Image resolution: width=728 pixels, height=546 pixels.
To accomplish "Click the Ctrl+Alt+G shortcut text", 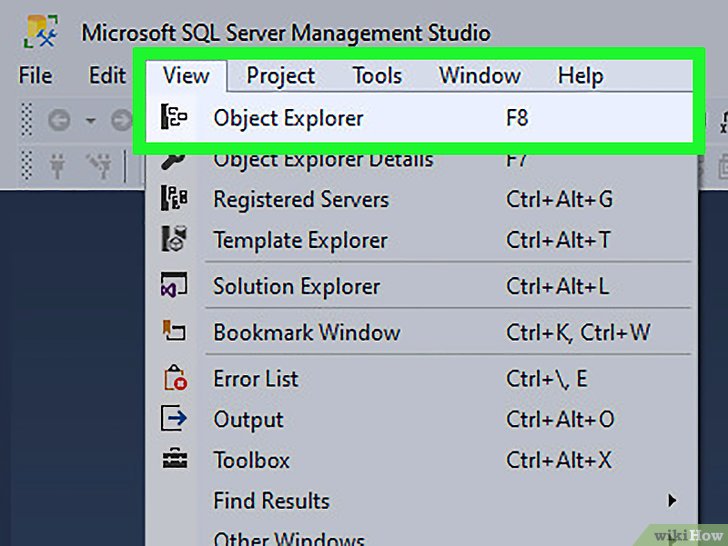I will (559, 200).
